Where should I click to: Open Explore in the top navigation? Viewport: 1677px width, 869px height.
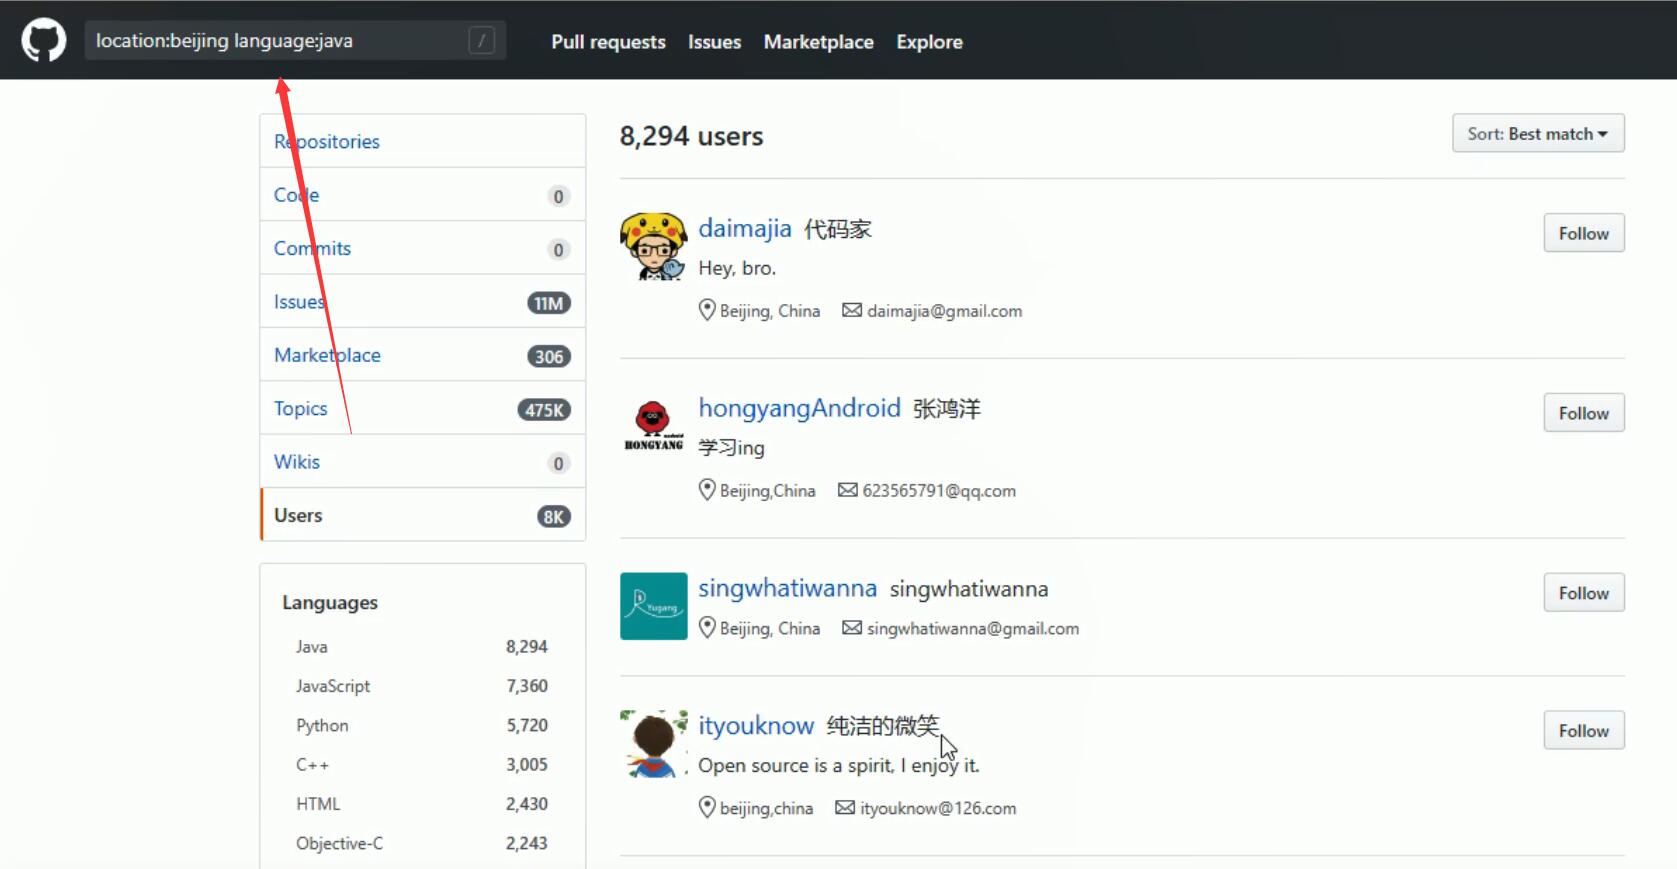click(929, 42)
